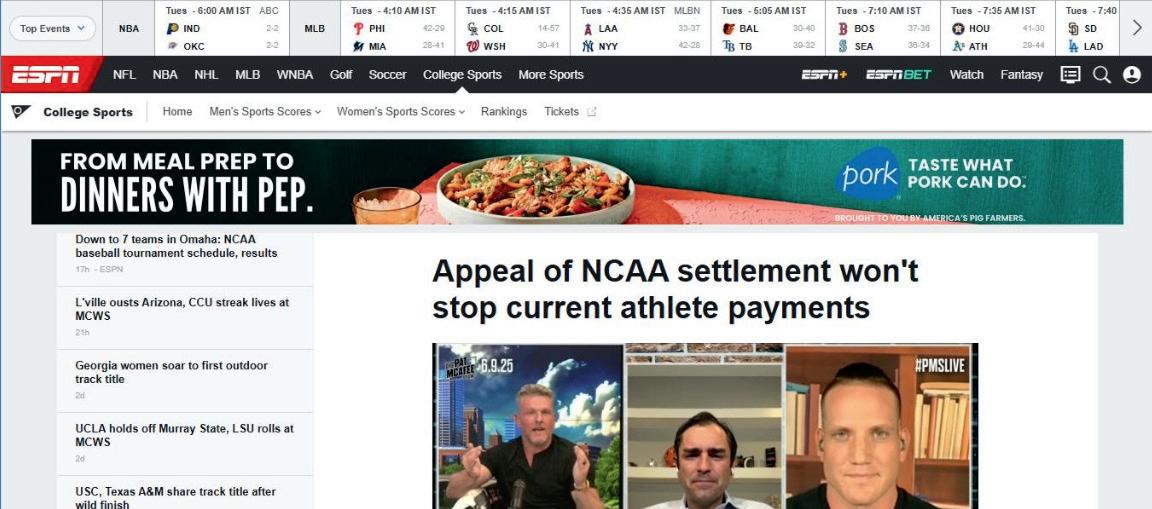Click the Pork dinners banner ad
This screenshot has width=1152, height=509.
tap(577, 181)
